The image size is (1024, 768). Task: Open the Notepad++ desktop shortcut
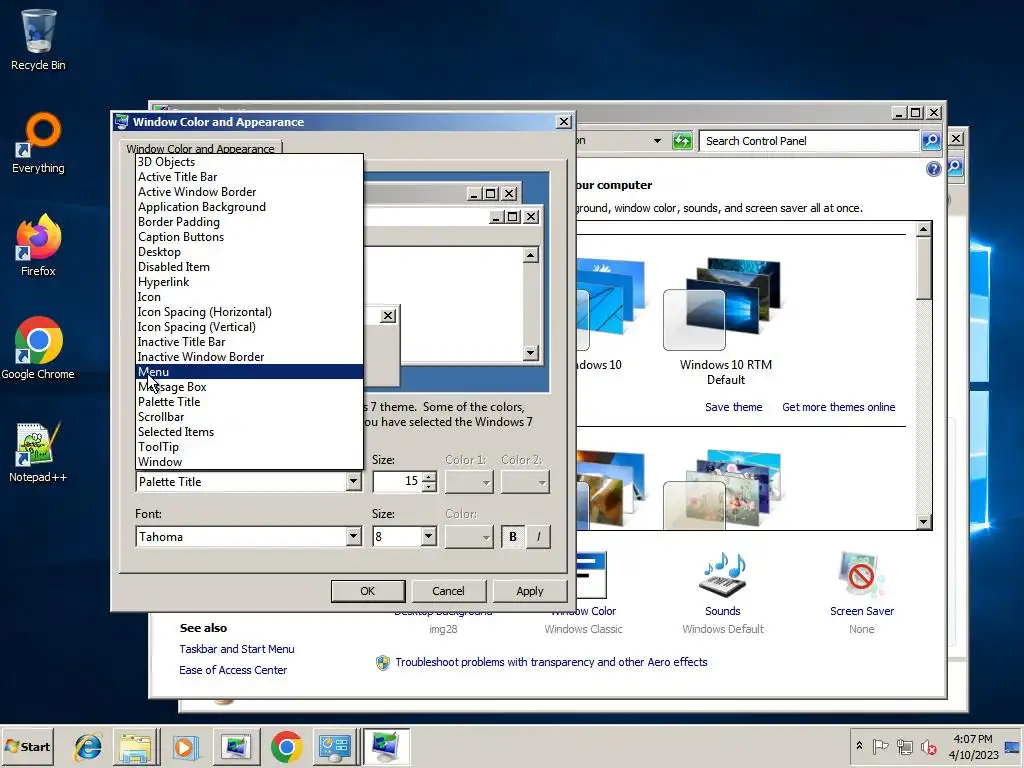click(38, 452)
